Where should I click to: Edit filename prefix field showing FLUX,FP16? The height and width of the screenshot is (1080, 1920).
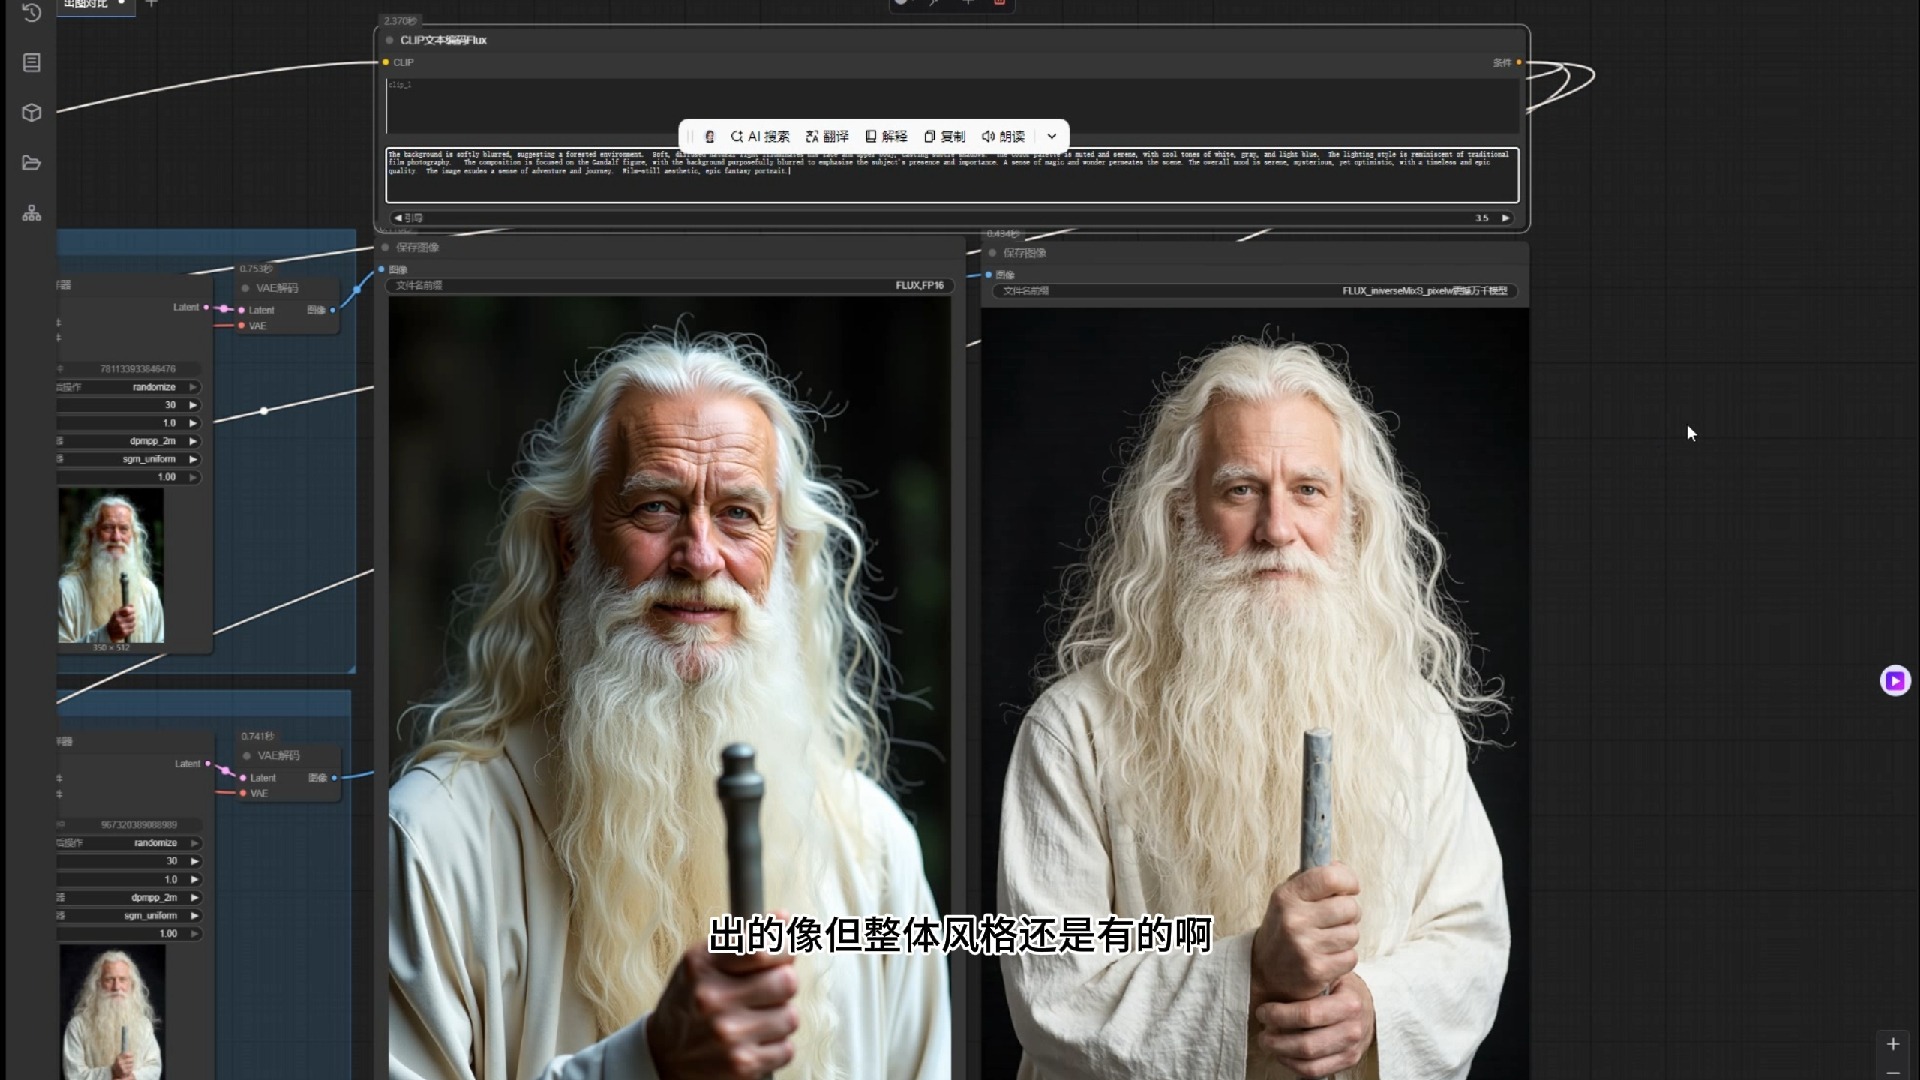[670, 285]
